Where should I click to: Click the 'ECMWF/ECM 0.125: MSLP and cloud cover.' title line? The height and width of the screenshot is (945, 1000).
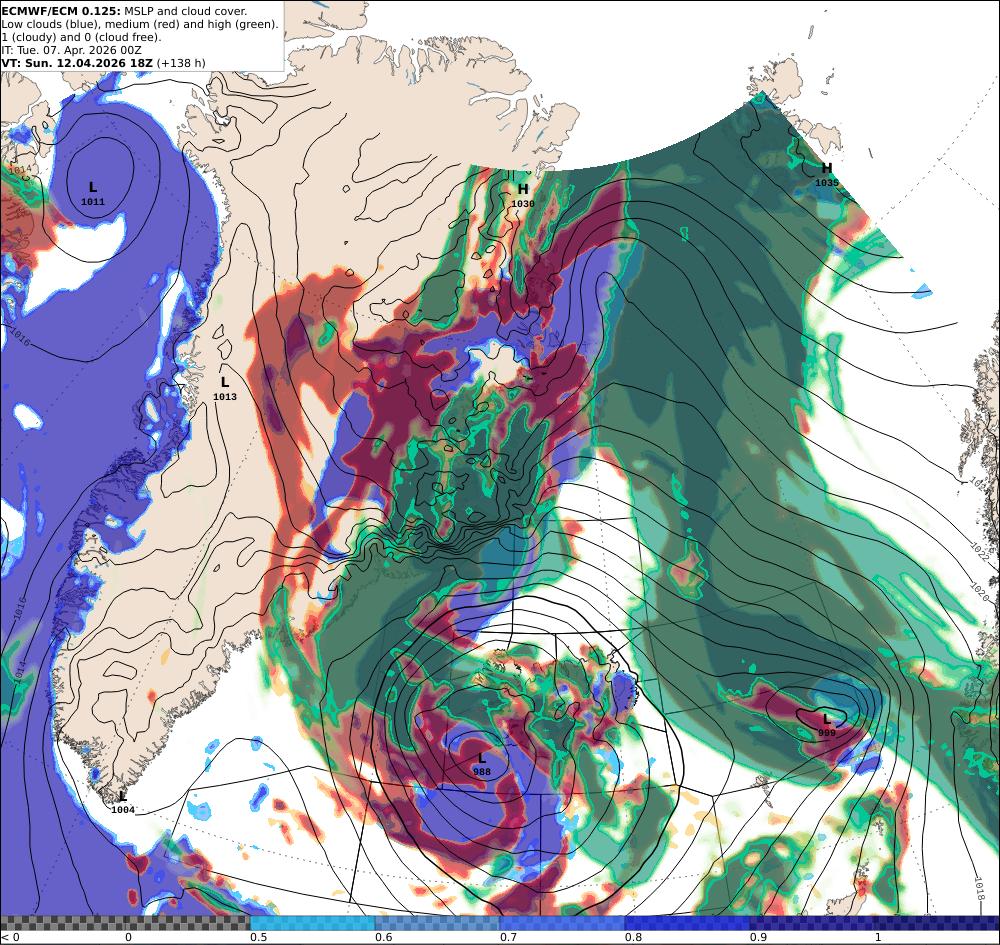coord(124,11)
